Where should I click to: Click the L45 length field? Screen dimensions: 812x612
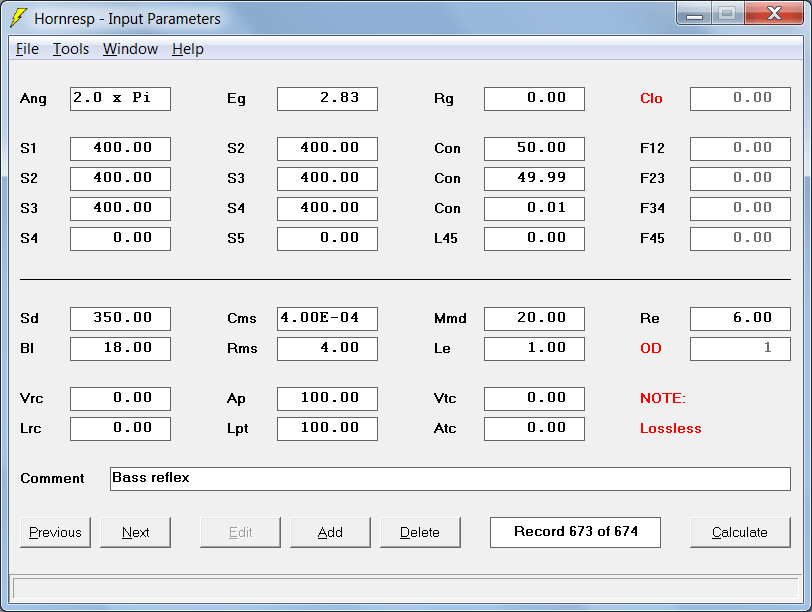[x=534, y=239]
